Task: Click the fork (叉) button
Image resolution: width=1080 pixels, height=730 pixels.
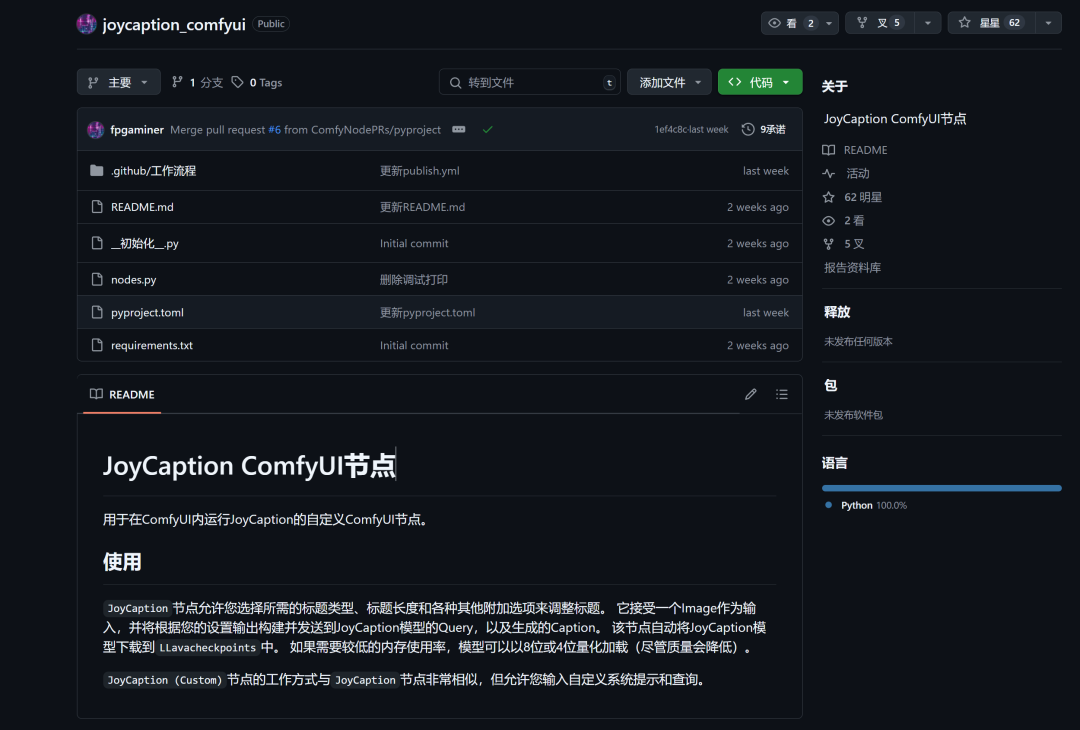Action: coord(880,23)
